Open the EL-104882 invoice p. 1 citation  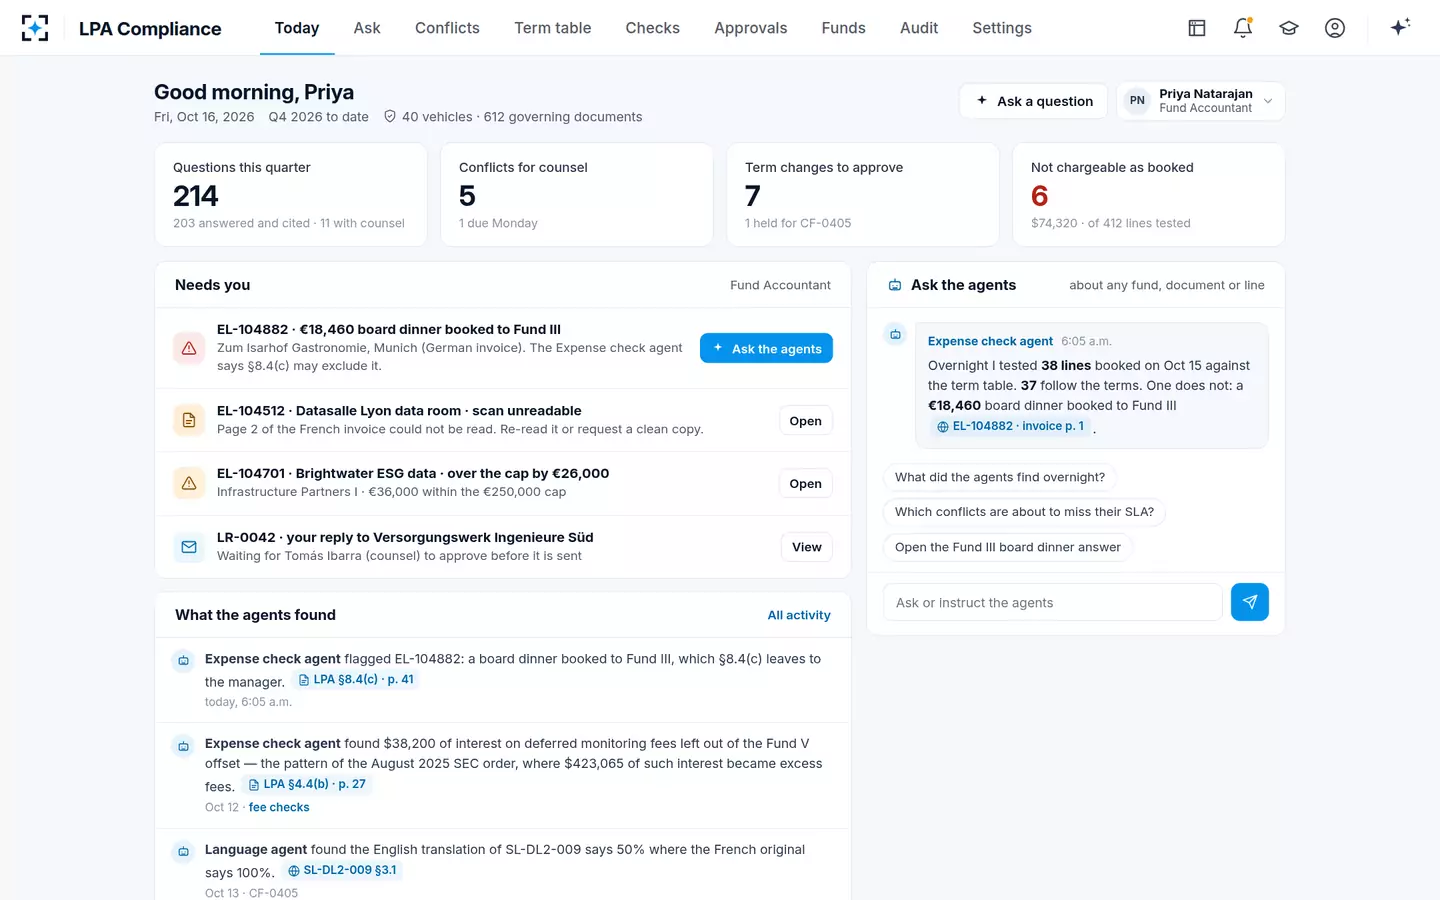click(1010, 426)
